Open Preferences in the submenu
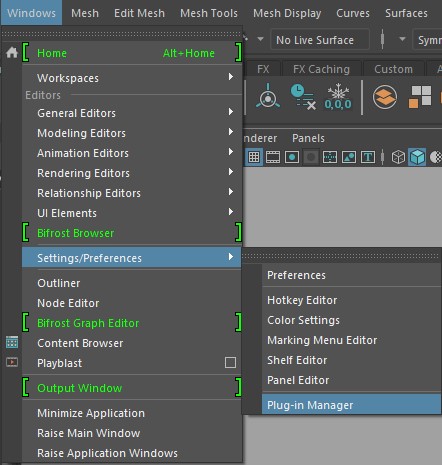This screenshot has height=465, width=442. click(351, 275)
